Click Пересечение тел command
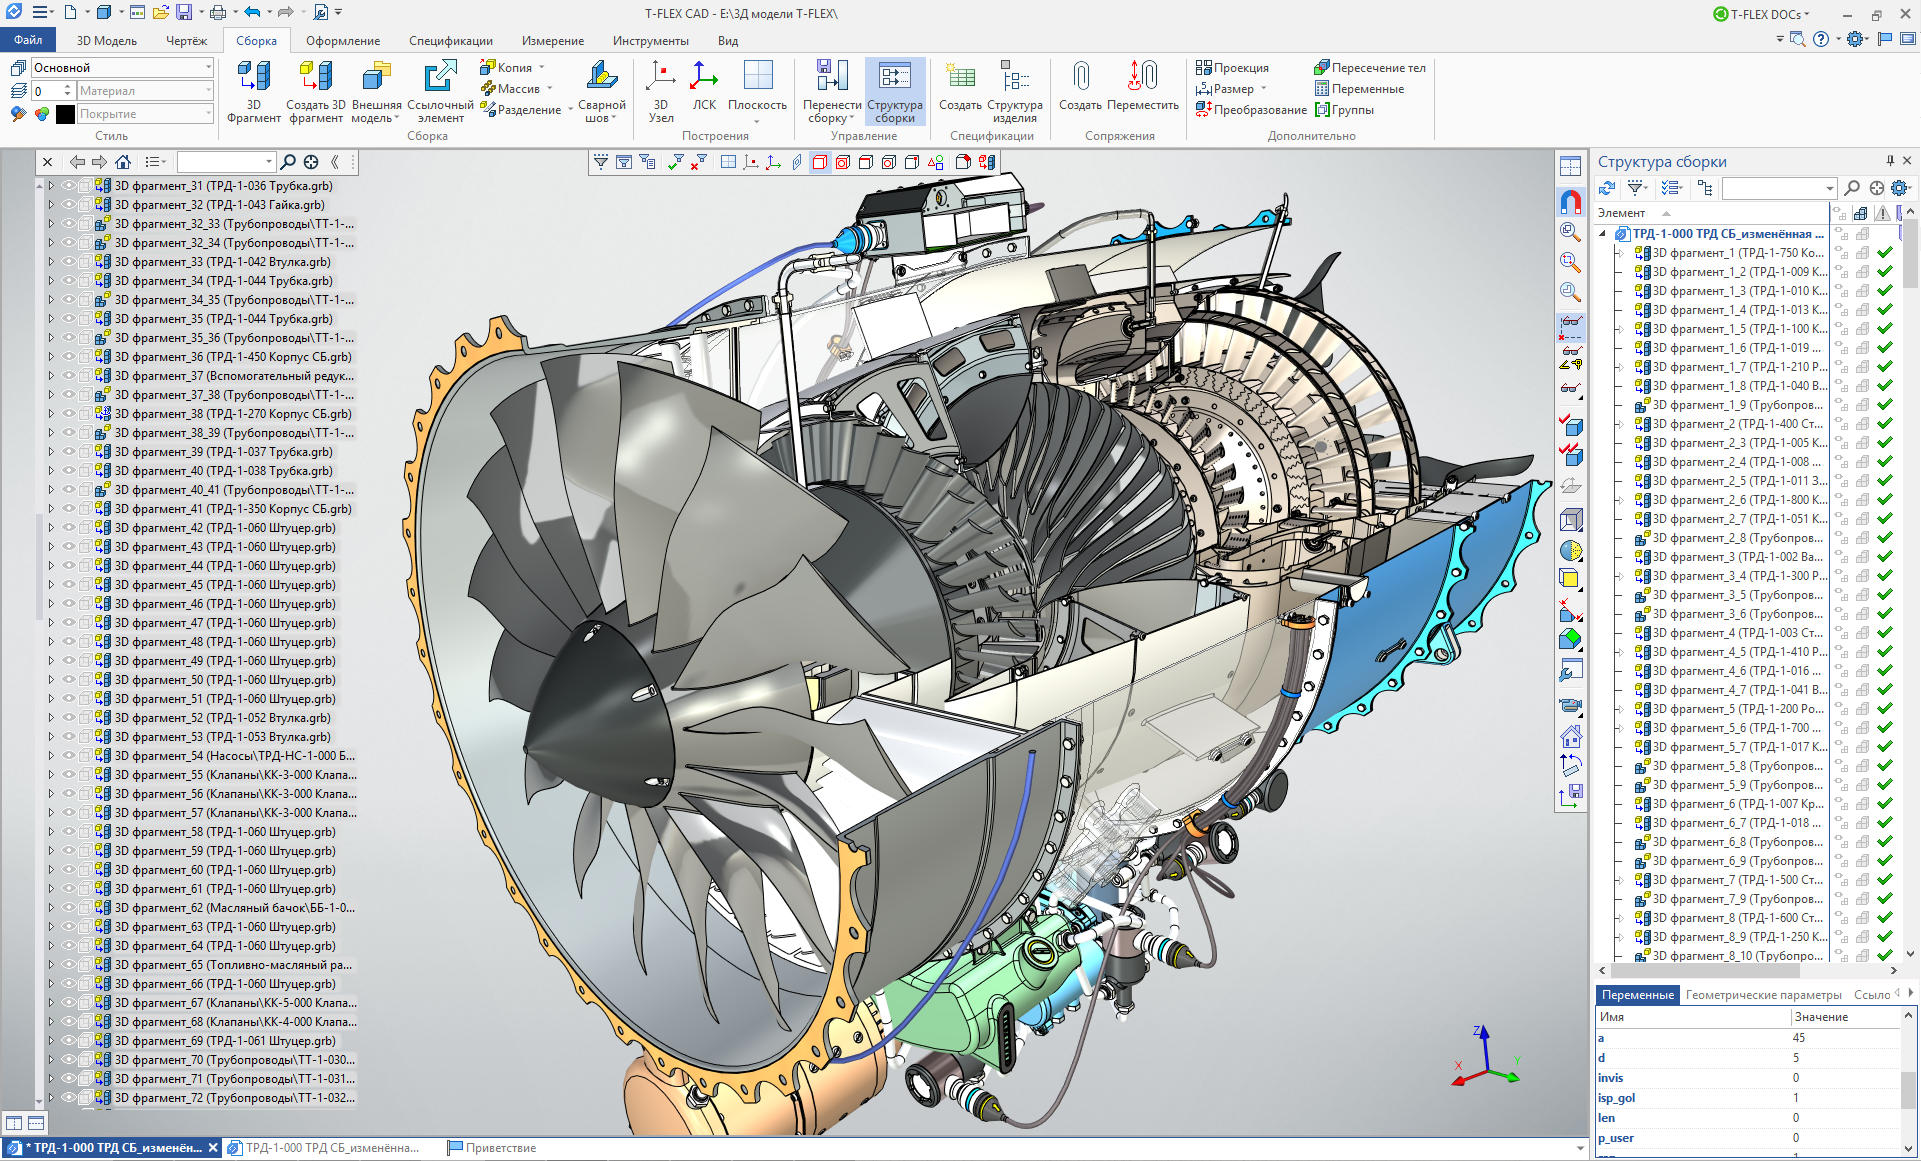Screen dimensions: 1921x1161 [1369, 68]
